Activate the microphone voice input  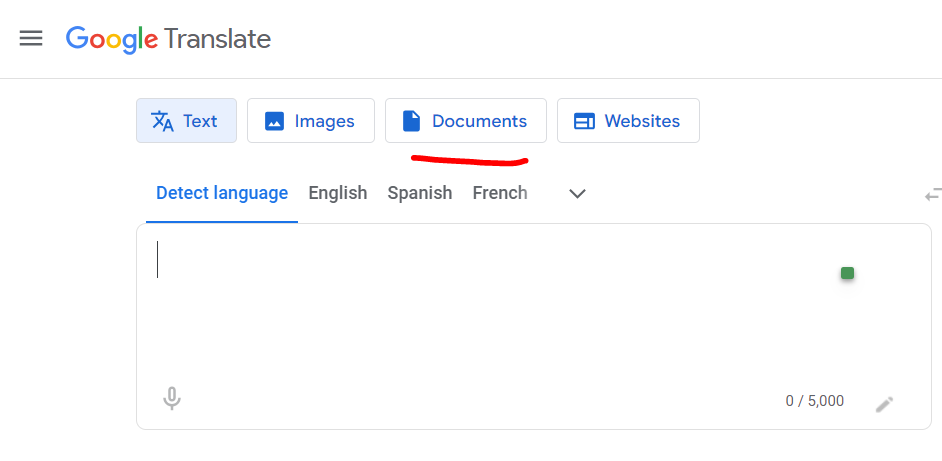pos(172,398)
